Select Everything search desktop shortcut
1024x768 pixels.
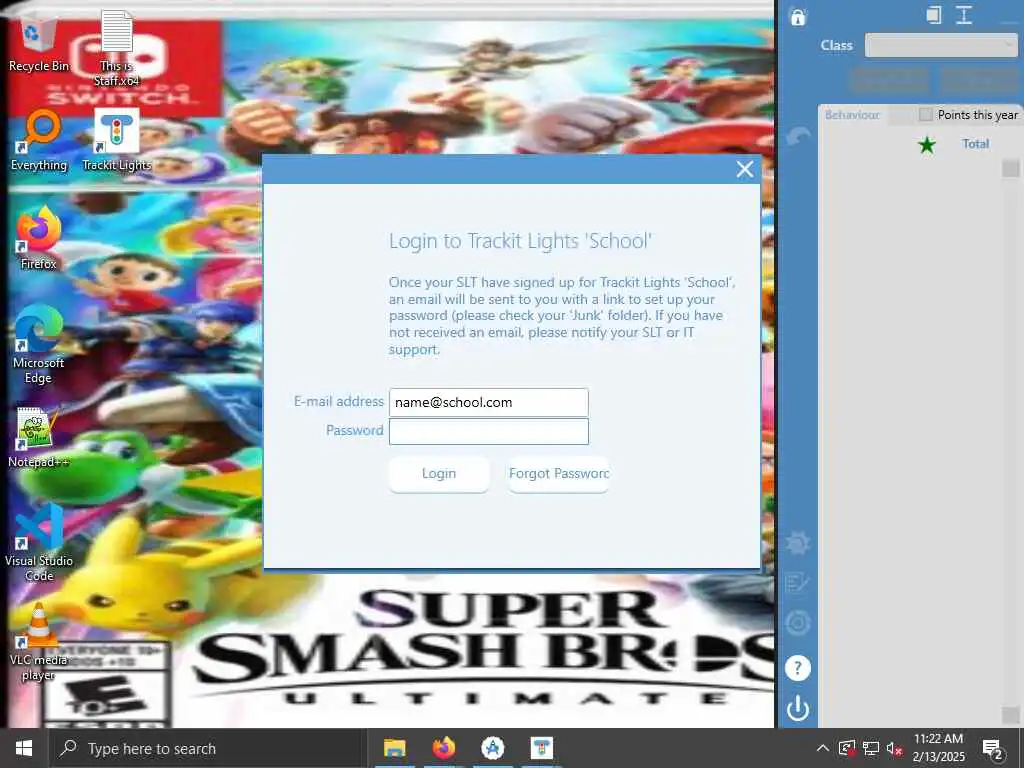[39, 140]
